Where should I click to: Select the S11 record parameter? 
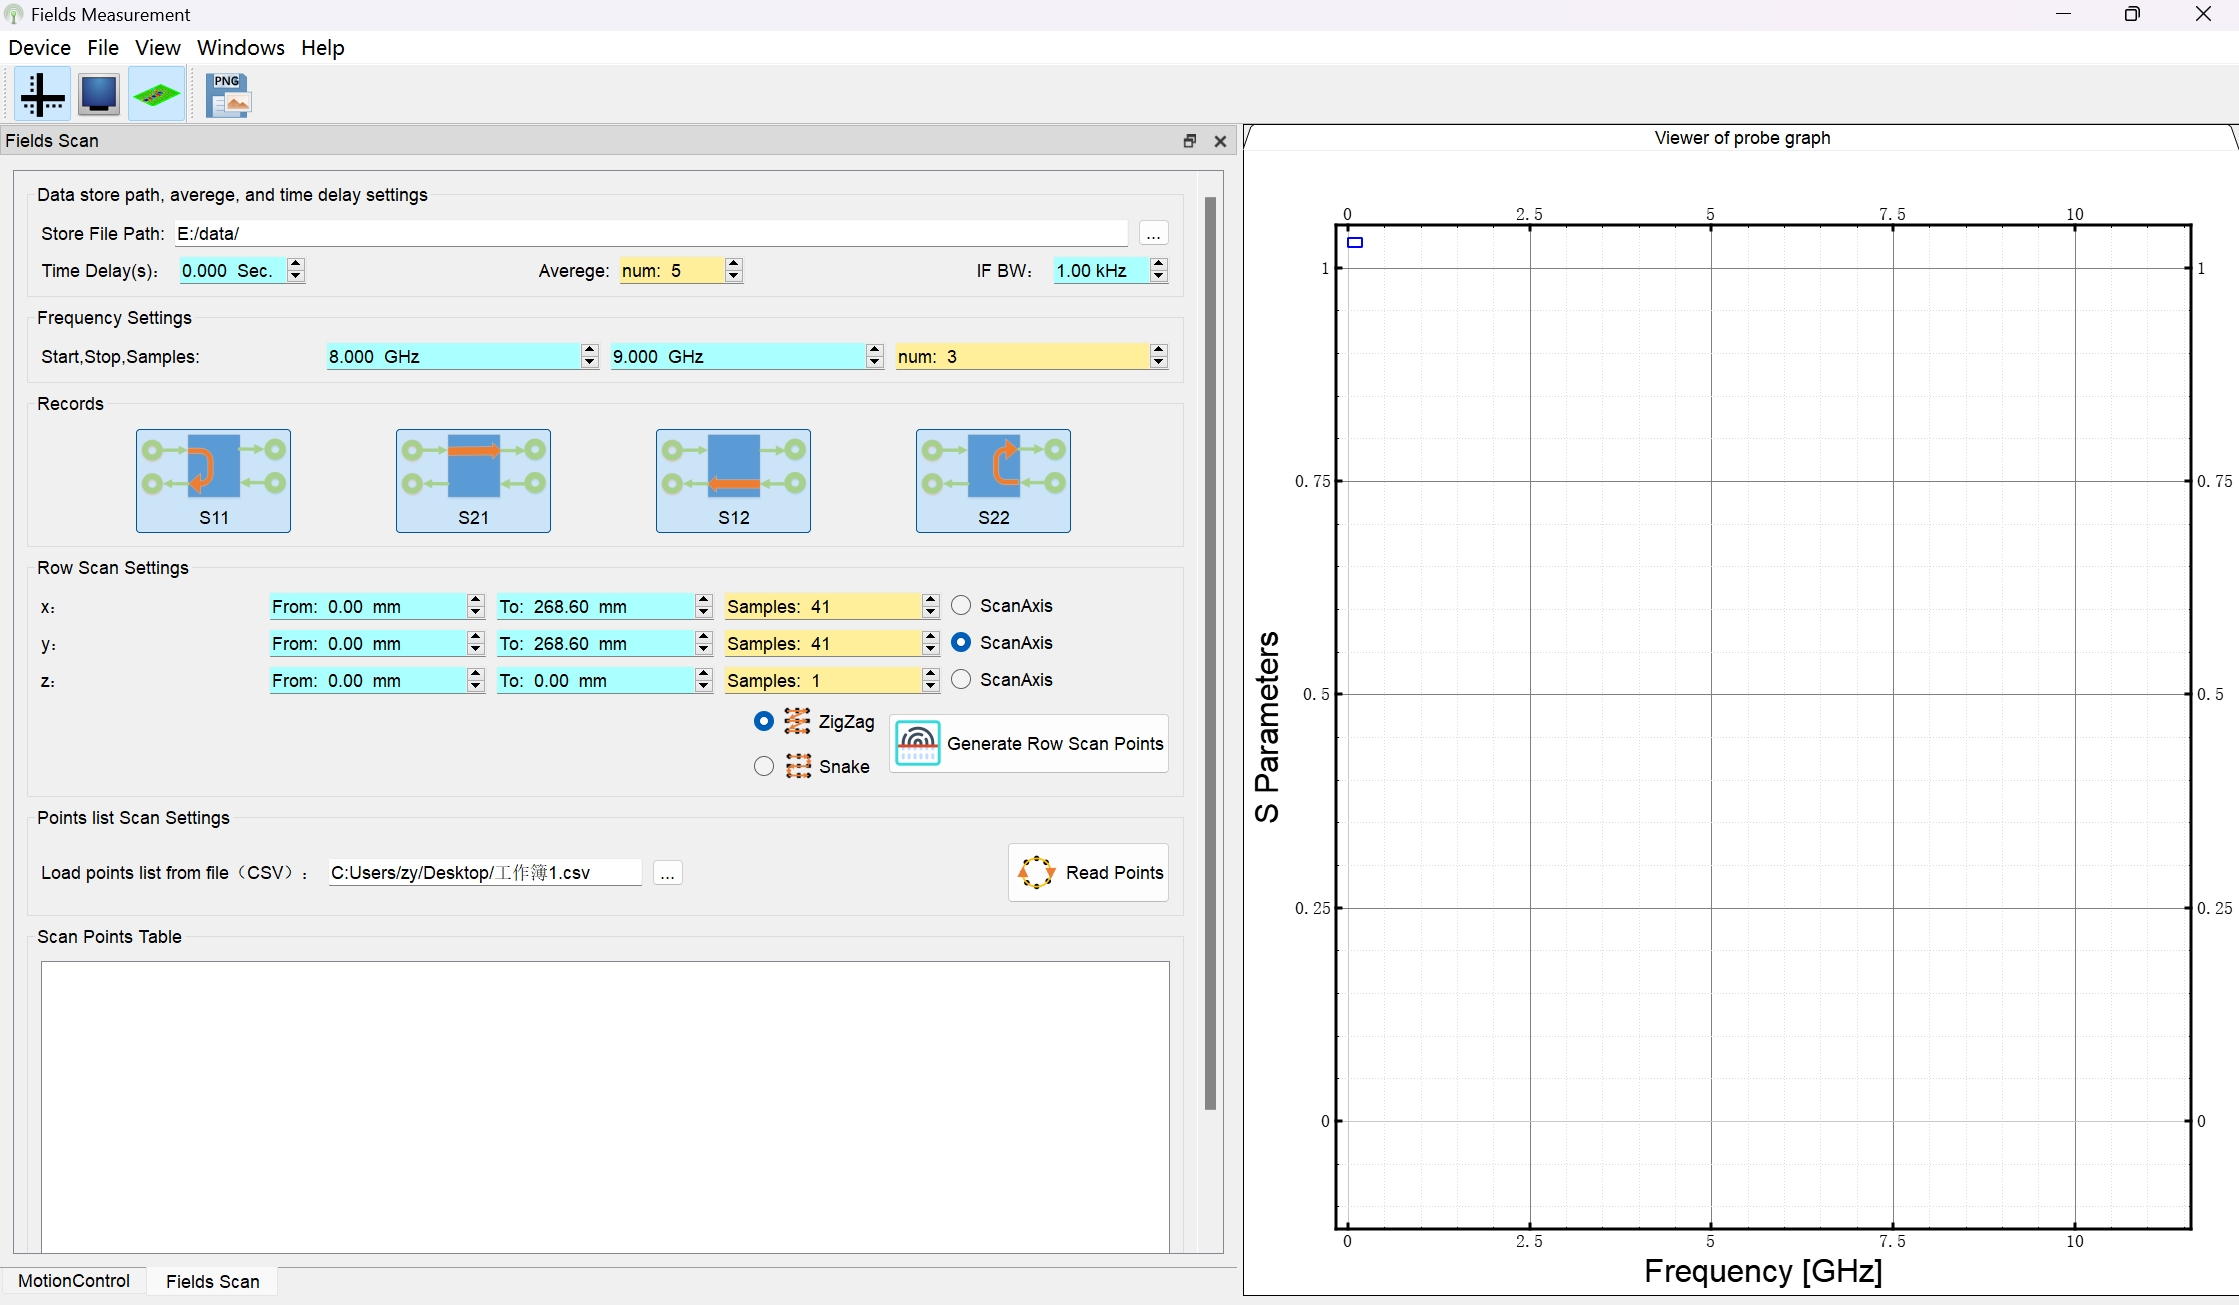click(x=213, y=481)
